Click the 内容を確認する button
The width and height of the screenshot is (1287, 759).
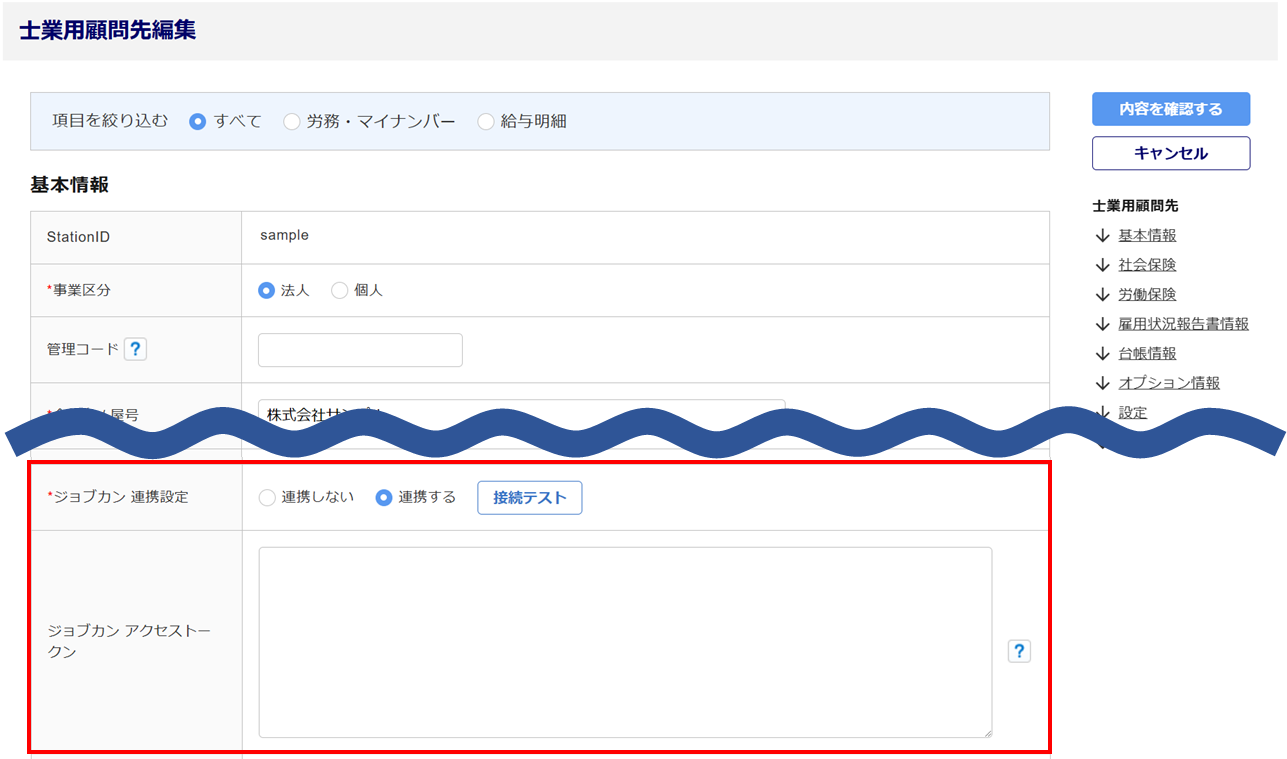[x=1170, y=109]
